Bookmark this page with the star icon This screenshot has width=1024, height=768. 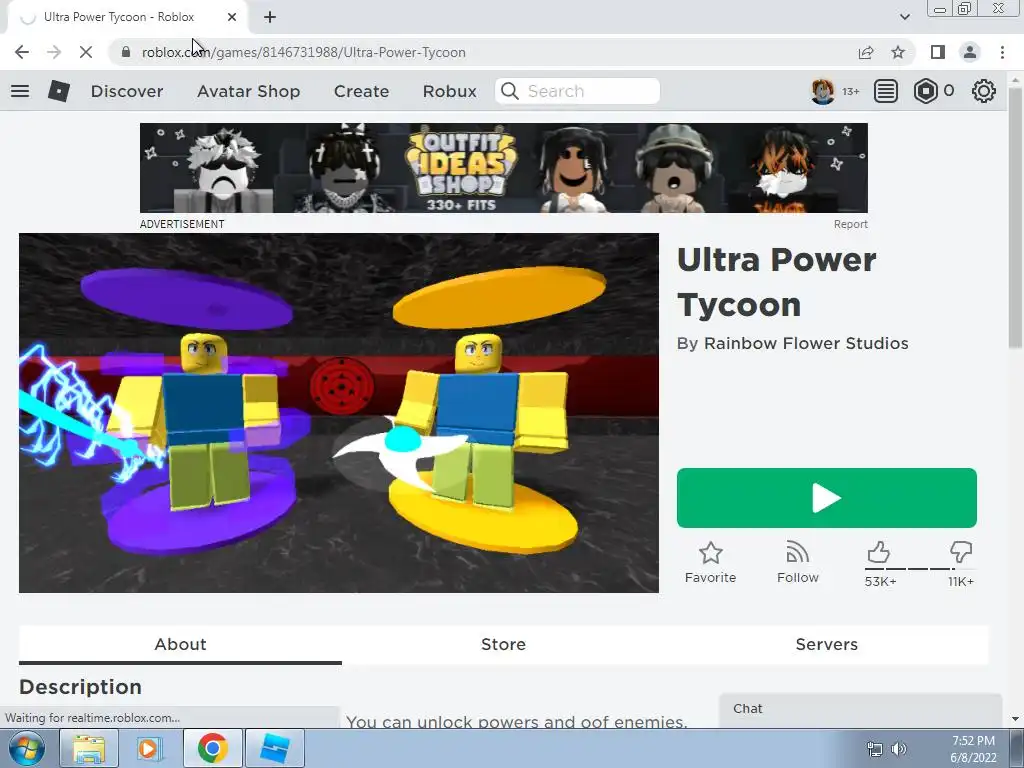pos(898,52)
